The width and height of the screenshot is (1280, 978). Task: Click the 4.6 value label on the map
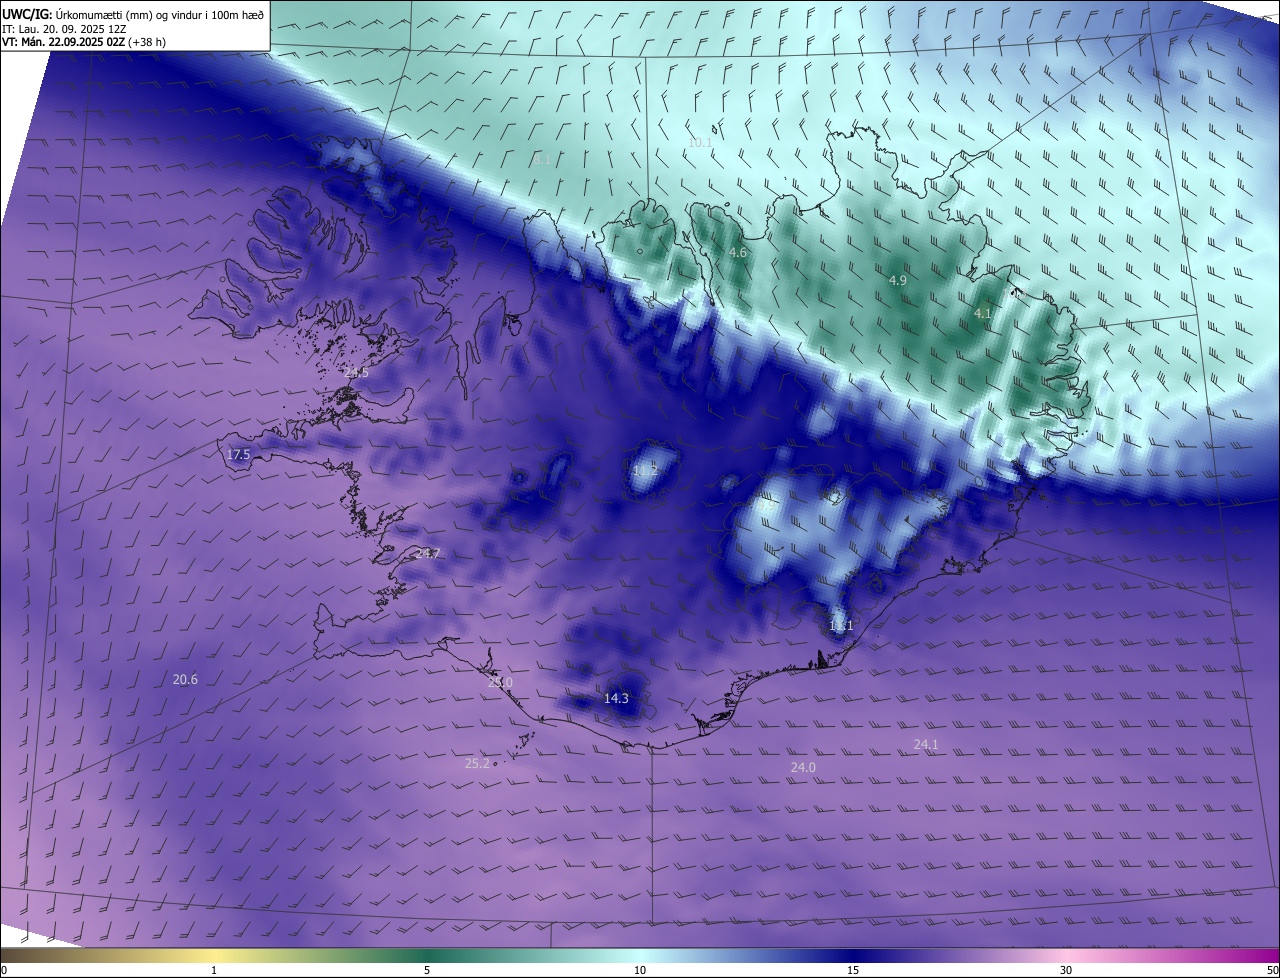click(x=738, y=253)
